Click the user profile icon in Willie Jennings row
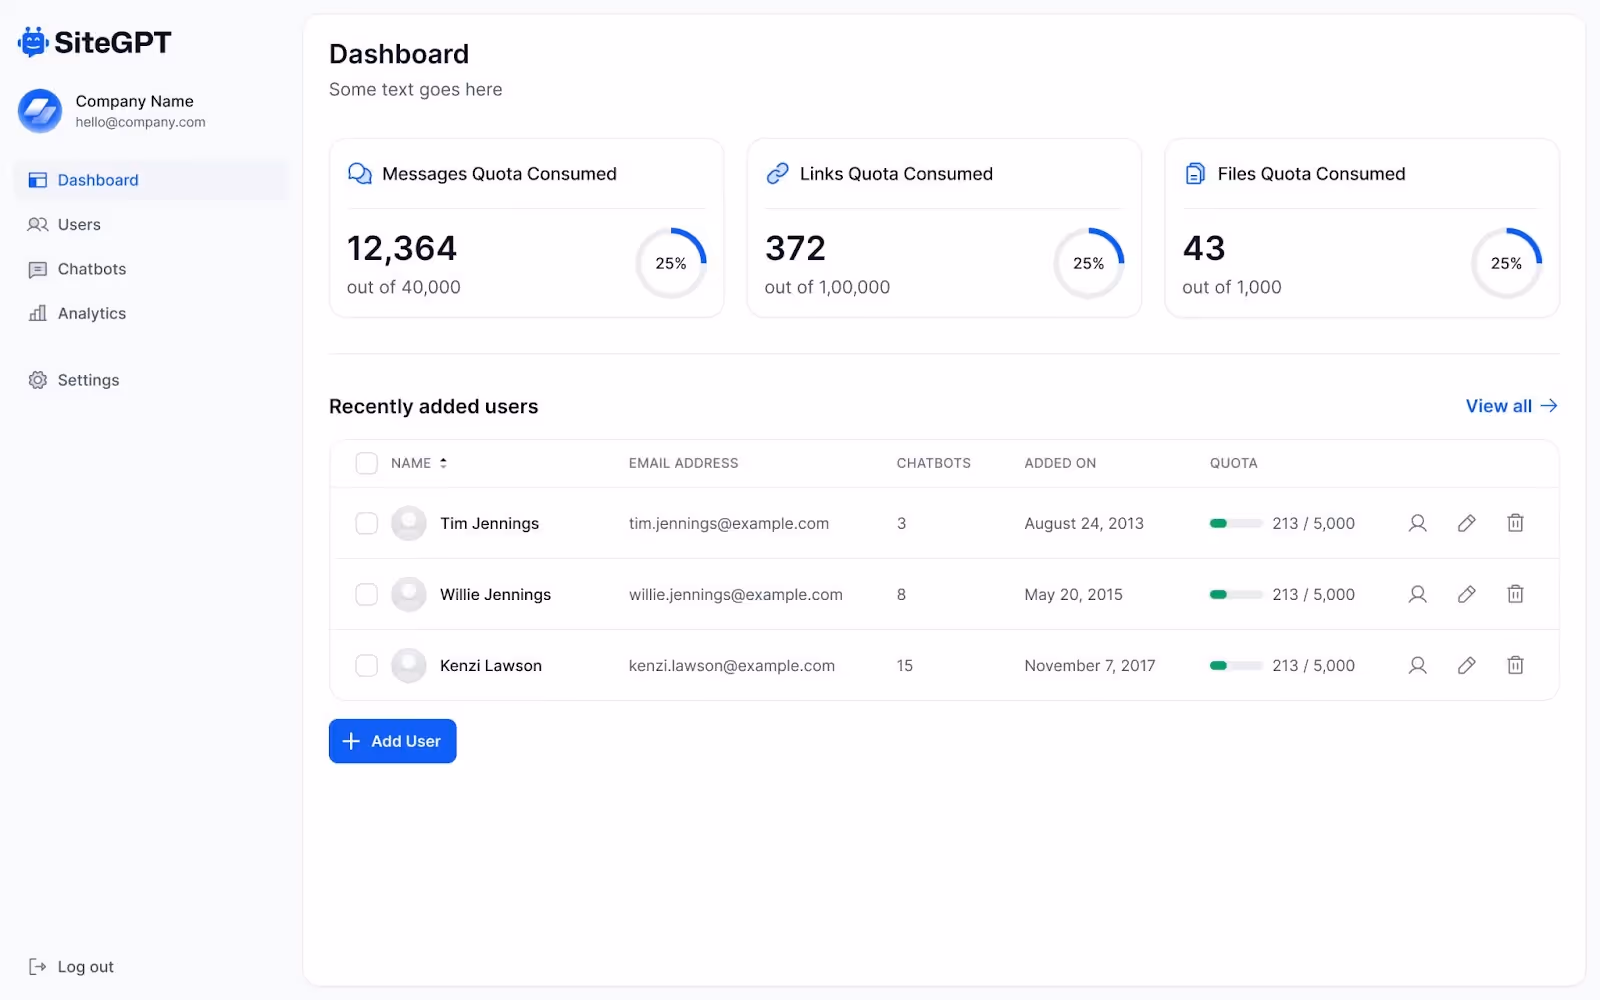The height and width of the screenshot is (1000, 1600). tap(1417, 594)
